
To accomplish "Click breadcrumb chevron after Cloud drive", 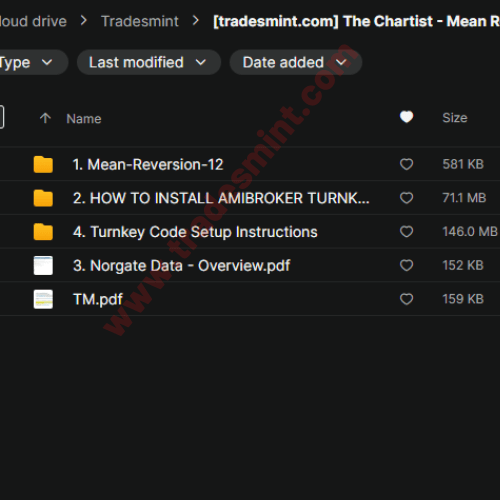I will [x=84, y=21].
